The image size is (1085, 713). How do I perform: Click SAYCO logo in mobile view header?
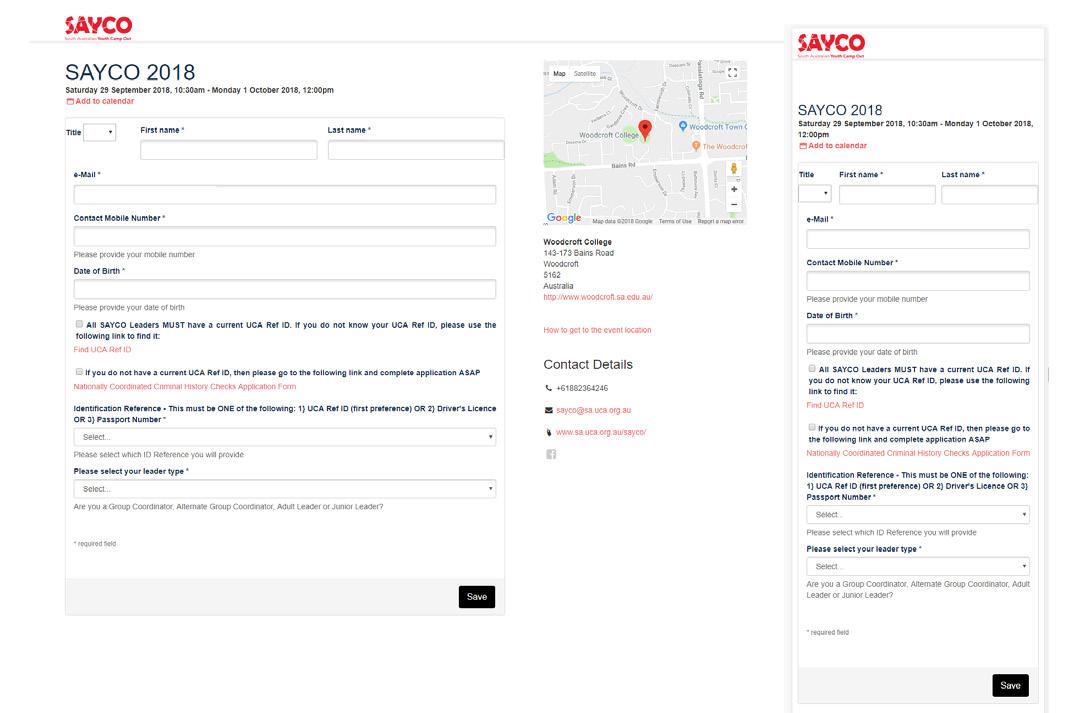[831, 45]
